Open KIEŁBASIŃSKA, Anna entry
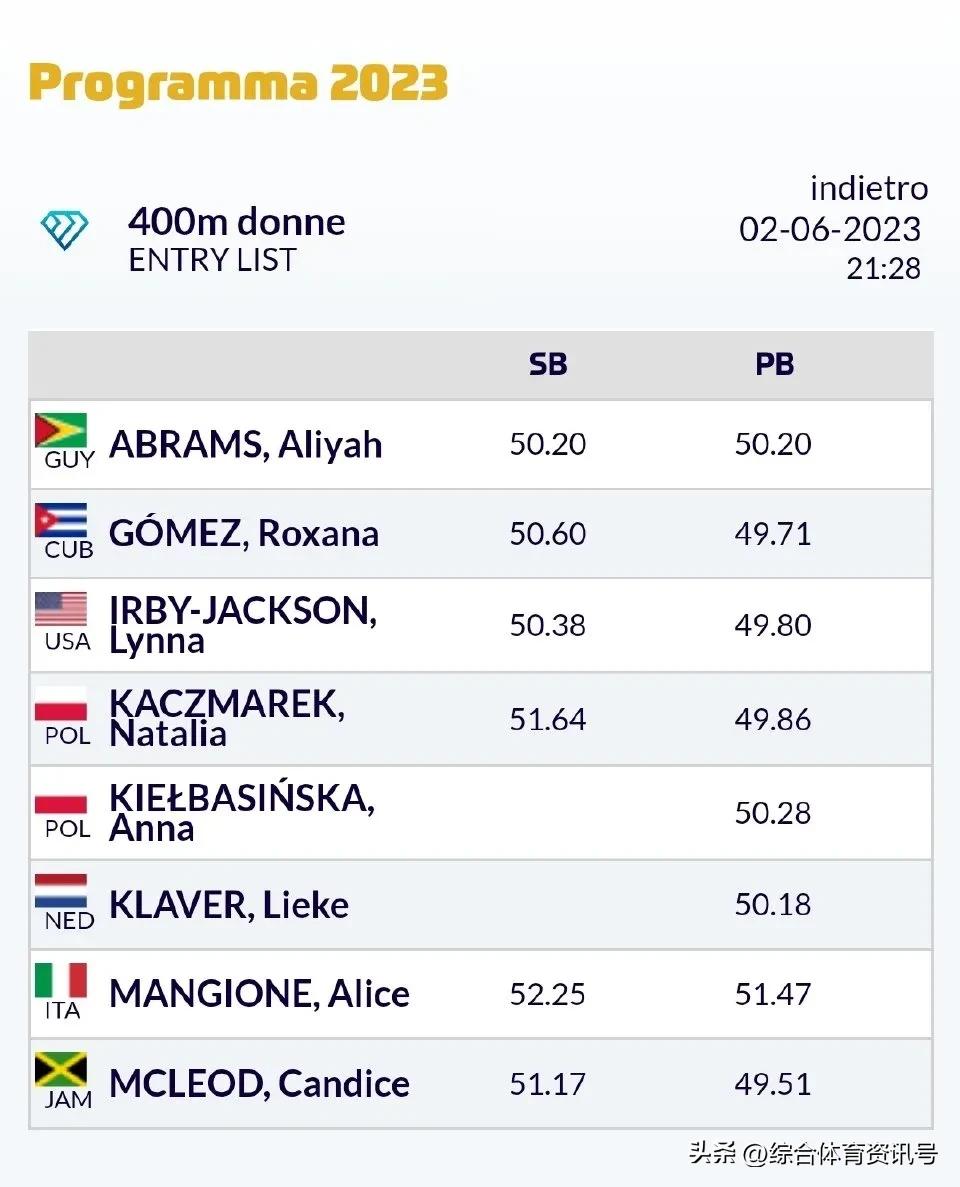 pos(241,812)
